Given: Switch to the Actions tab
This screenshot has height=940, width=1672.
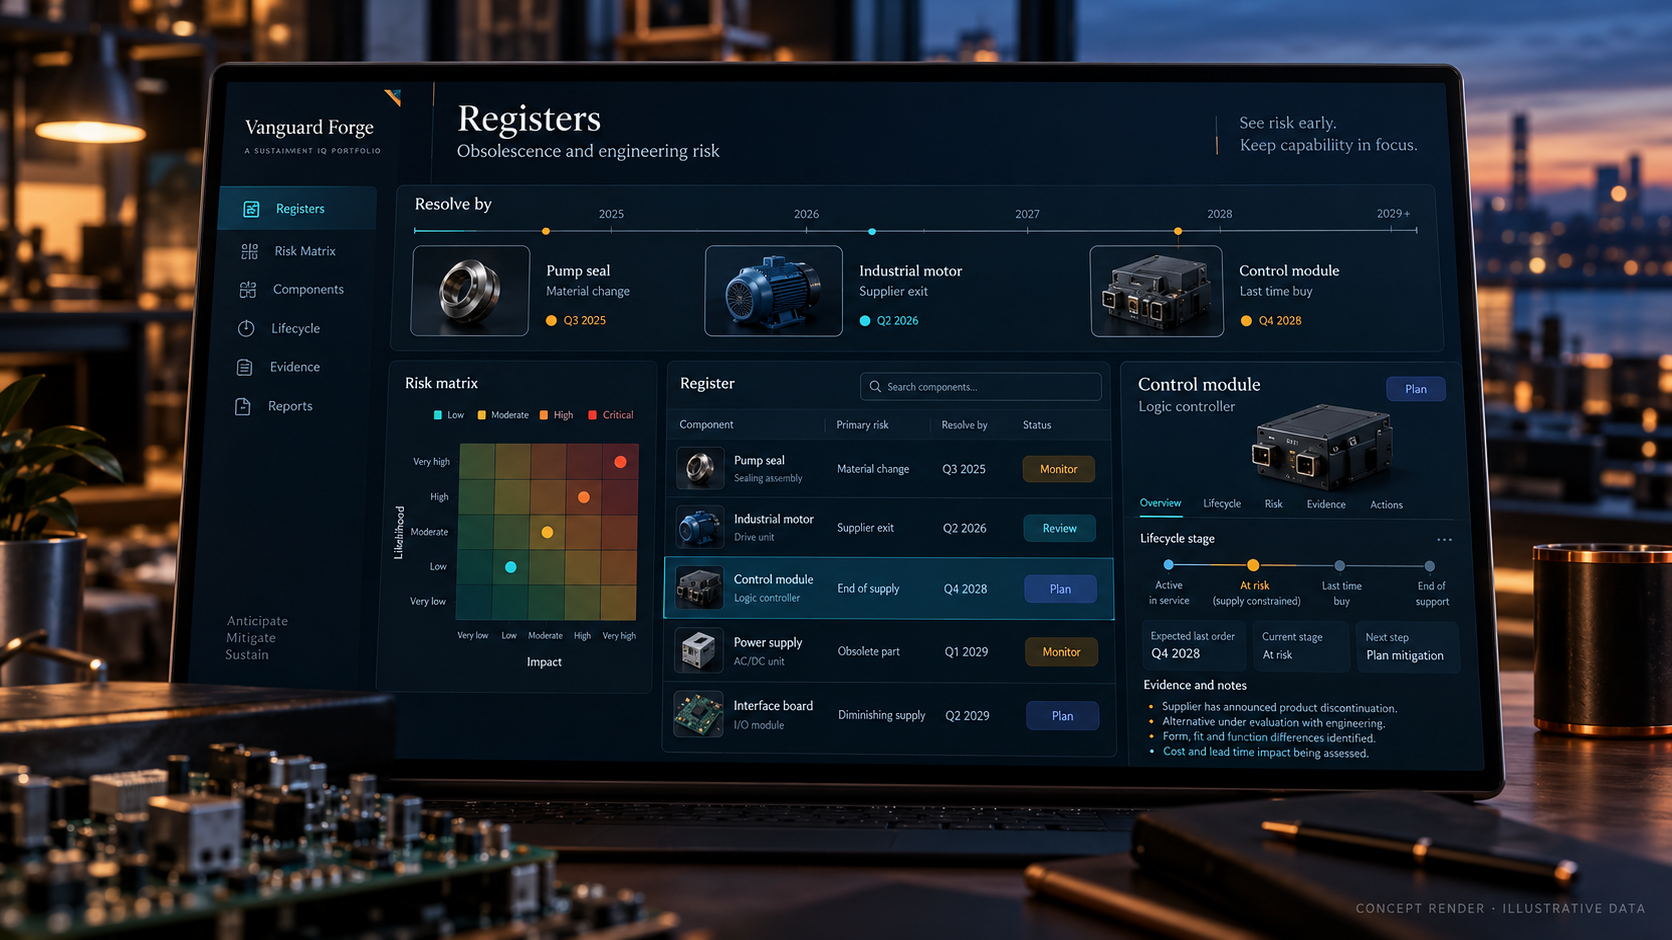Looking at the screenshot, I should [1386, 505].
